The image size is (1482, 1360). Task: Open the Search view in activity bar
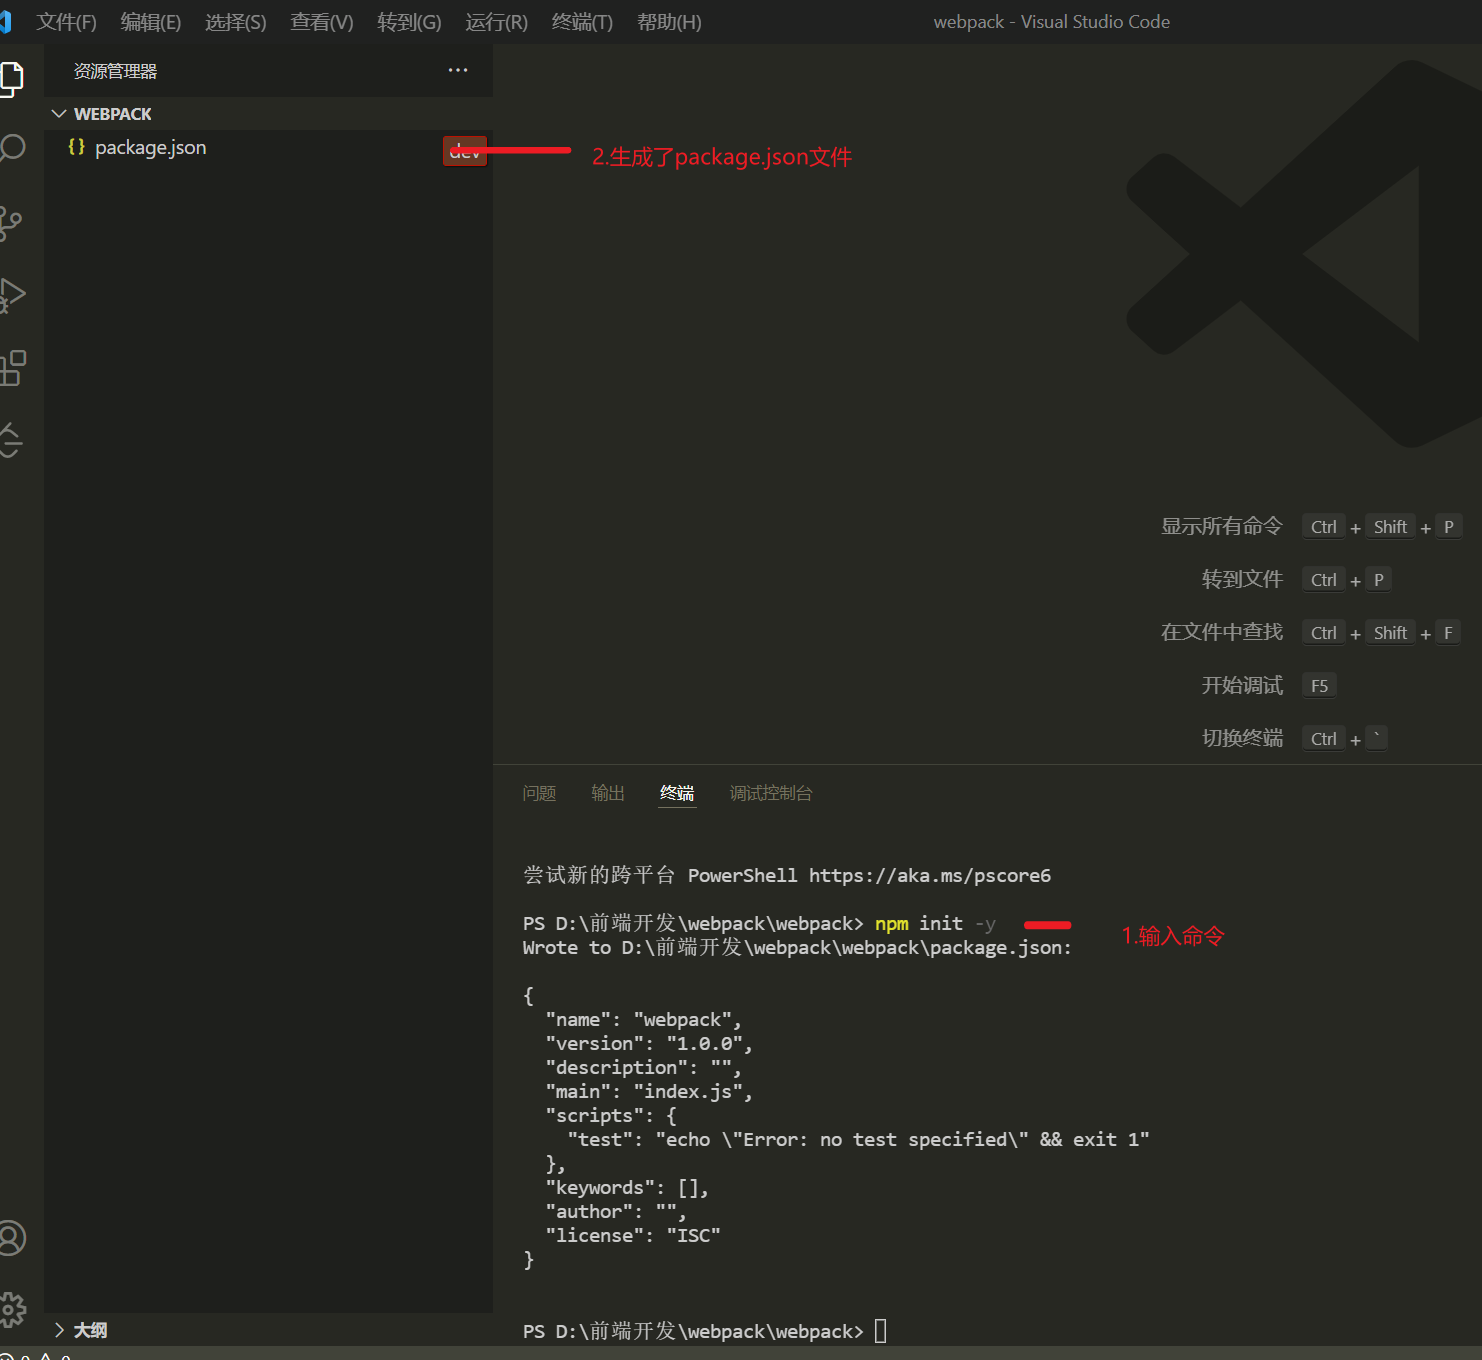pyautogui.click(x=11, y=149)
